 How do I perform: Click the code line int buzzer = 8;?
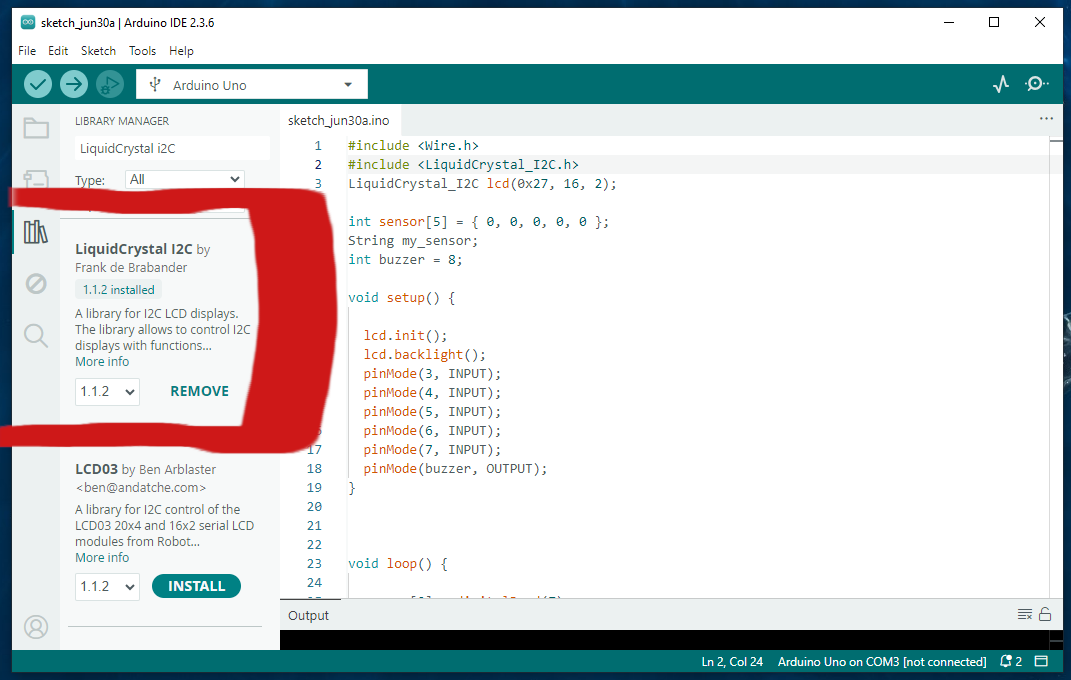coord(405,259)
